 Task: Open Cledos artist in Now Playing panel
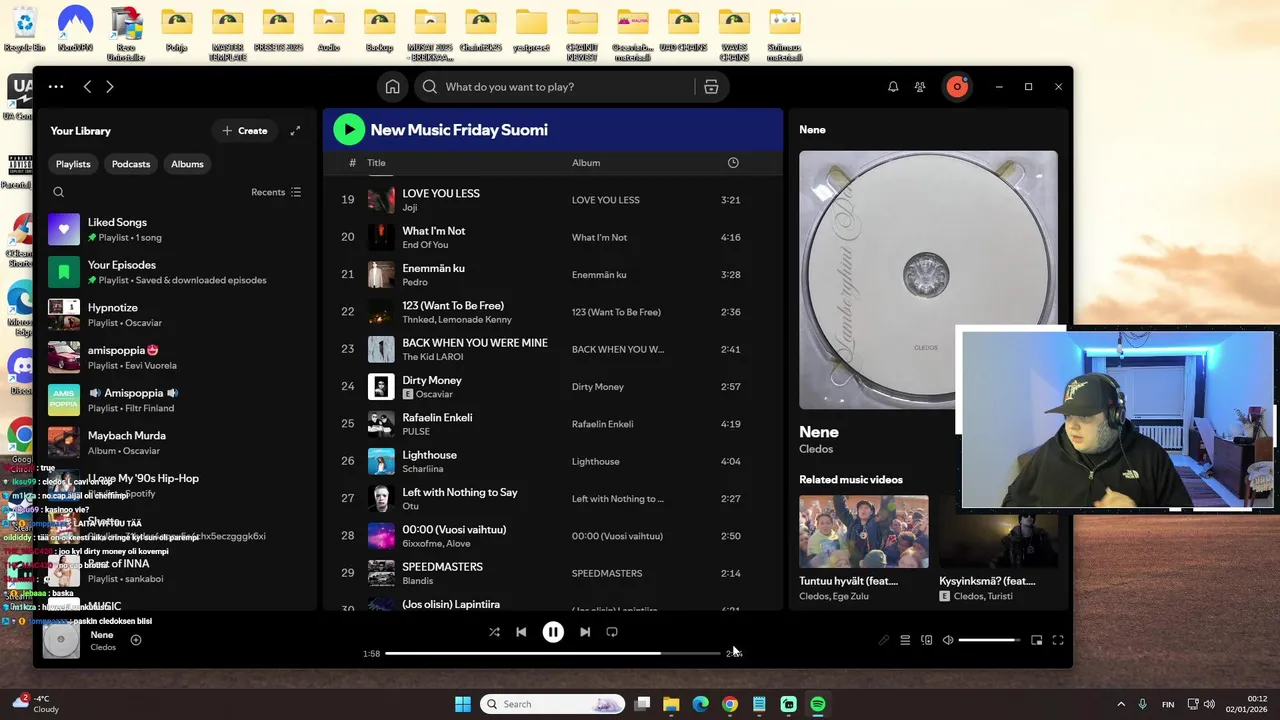click(x=816, y=449)
